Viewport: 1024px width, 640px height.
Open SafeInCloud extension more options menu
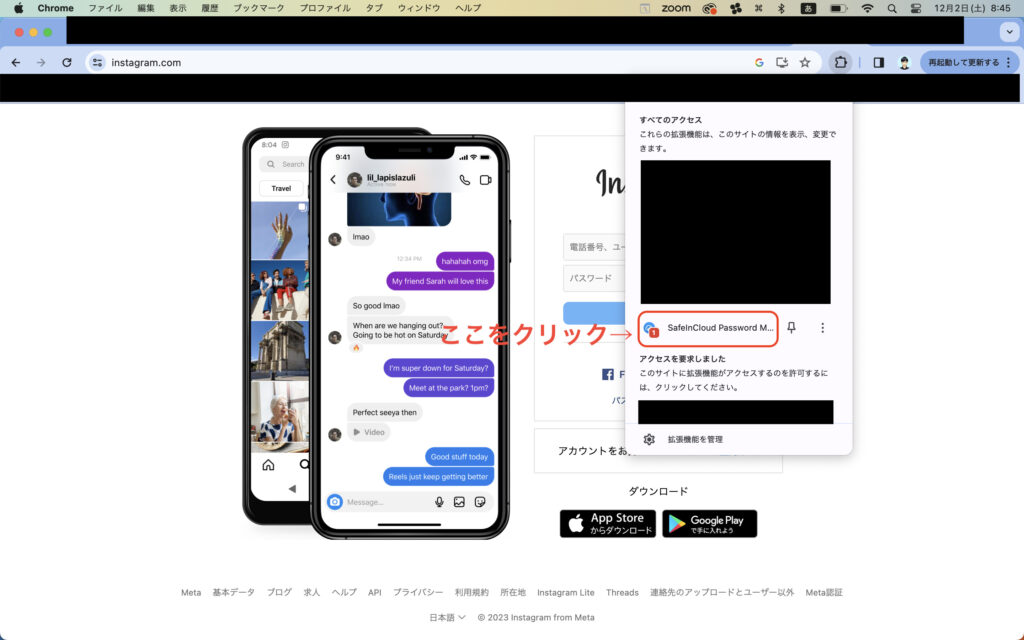[x=822, y=328]
